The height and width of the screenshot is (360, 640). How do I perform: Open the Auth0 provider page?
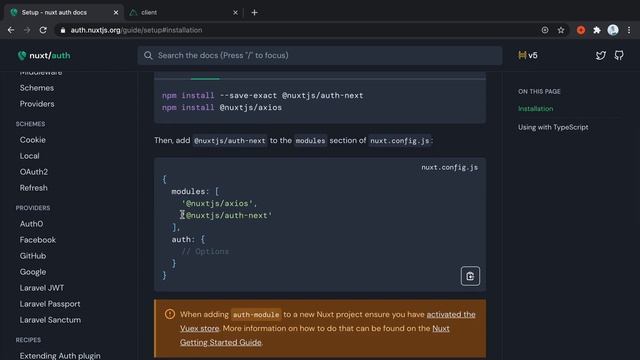pyautogui.click(x=31, y=224)
